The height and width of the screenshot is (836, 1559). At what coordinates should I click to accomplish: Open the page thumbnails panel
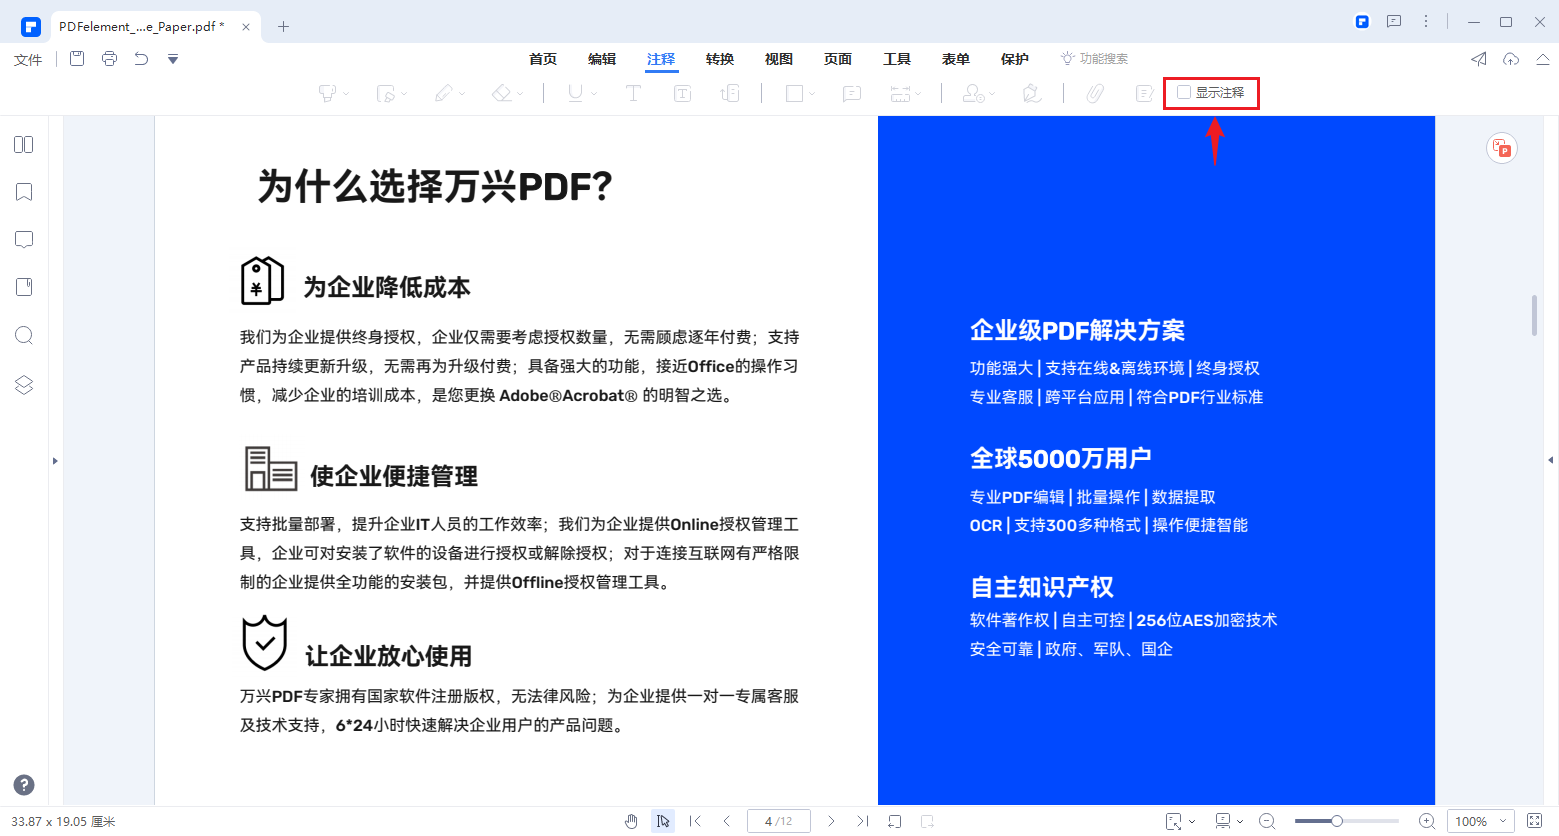(x=23, y=144)
